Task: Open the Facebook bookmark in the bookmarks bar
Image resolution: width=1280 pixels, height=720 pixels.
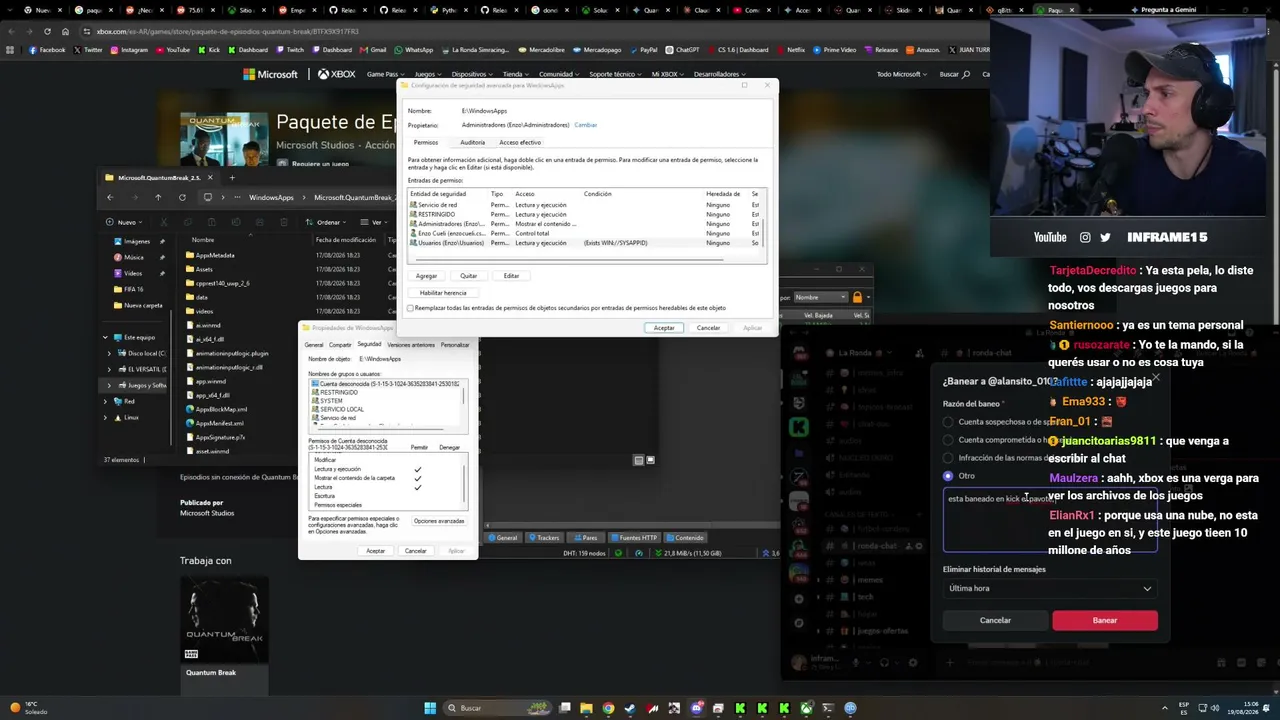Action: pos(48,50)
